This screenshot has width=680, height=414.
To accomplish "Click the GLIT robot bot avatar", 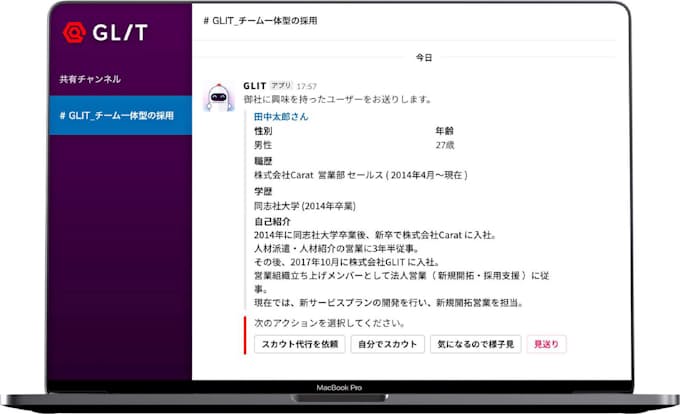I will click(x=221, y=97).
